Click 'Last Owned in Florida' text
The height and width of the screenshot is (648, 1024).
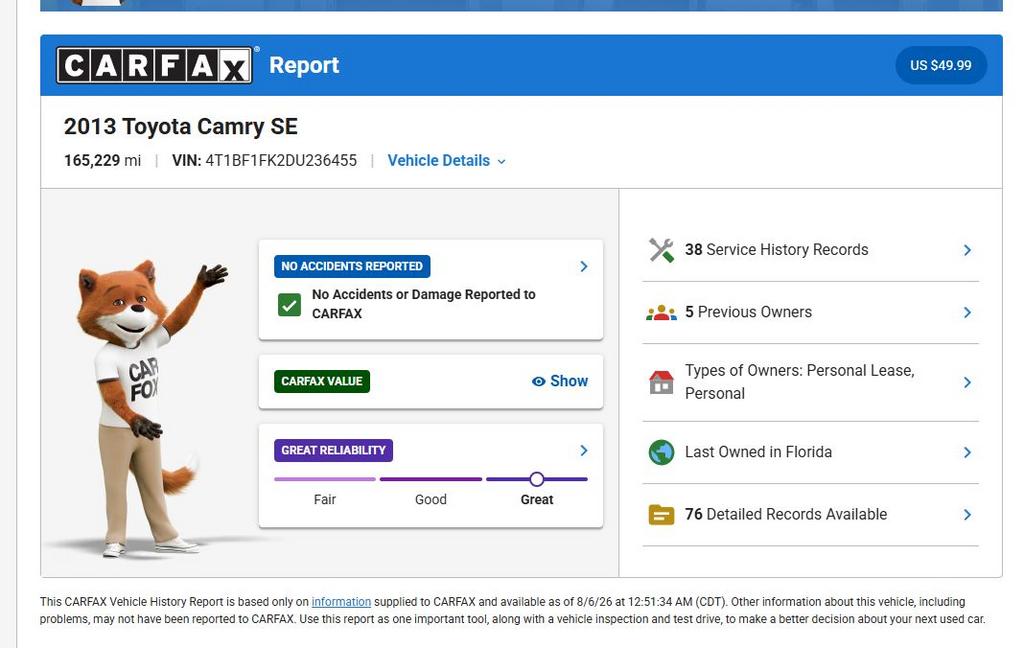tap(758, 453)
